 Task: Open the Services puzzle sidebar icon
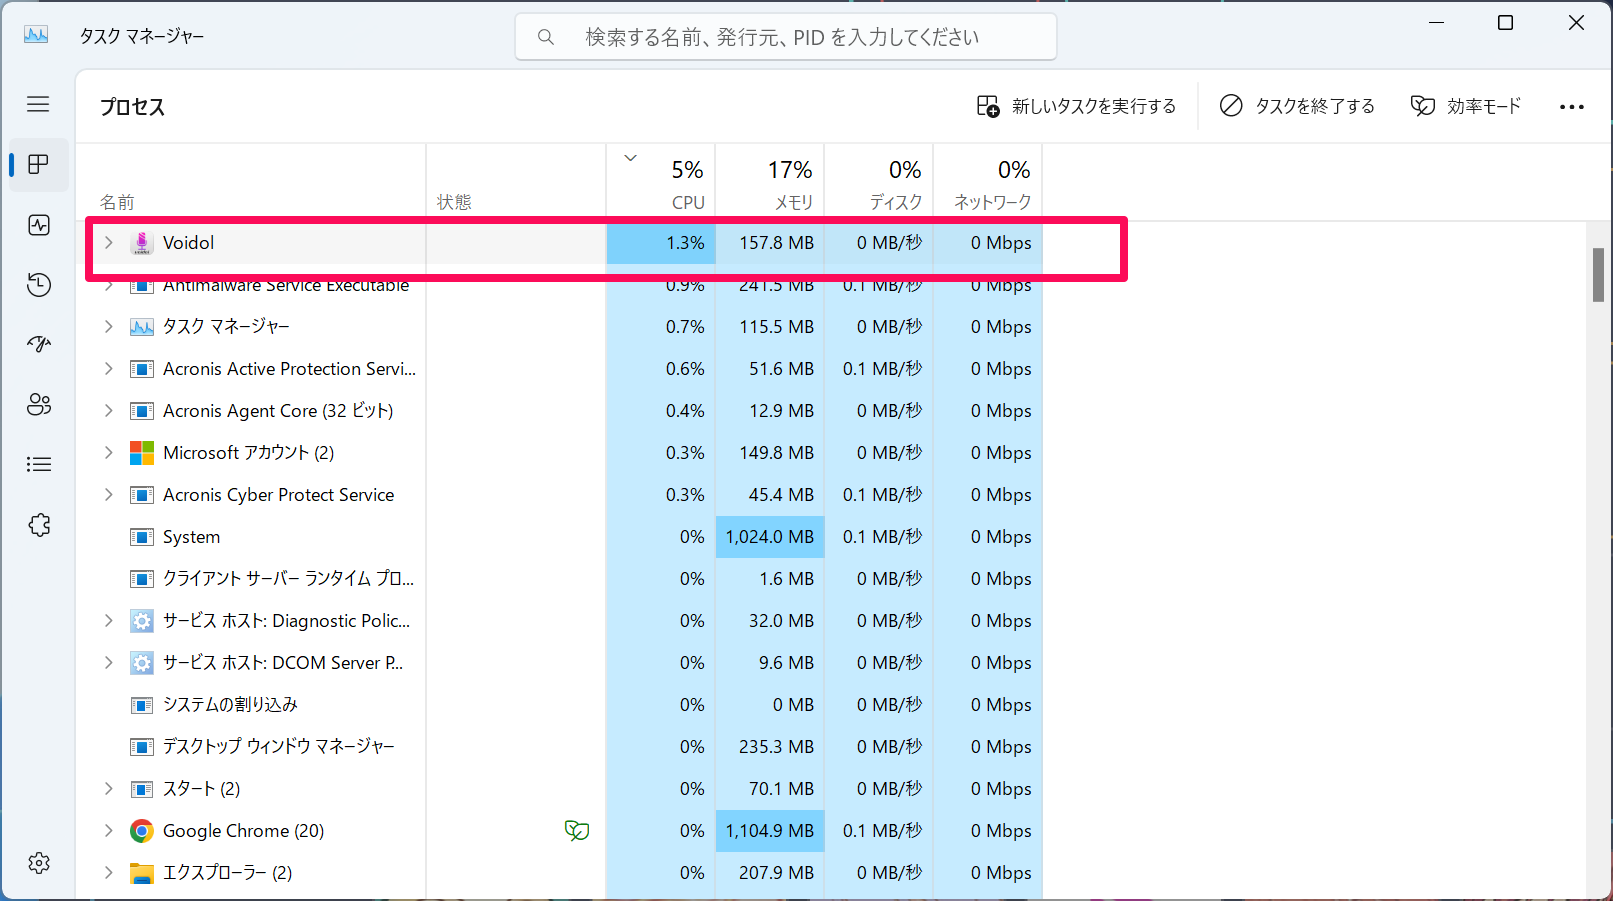coord(39,525)
